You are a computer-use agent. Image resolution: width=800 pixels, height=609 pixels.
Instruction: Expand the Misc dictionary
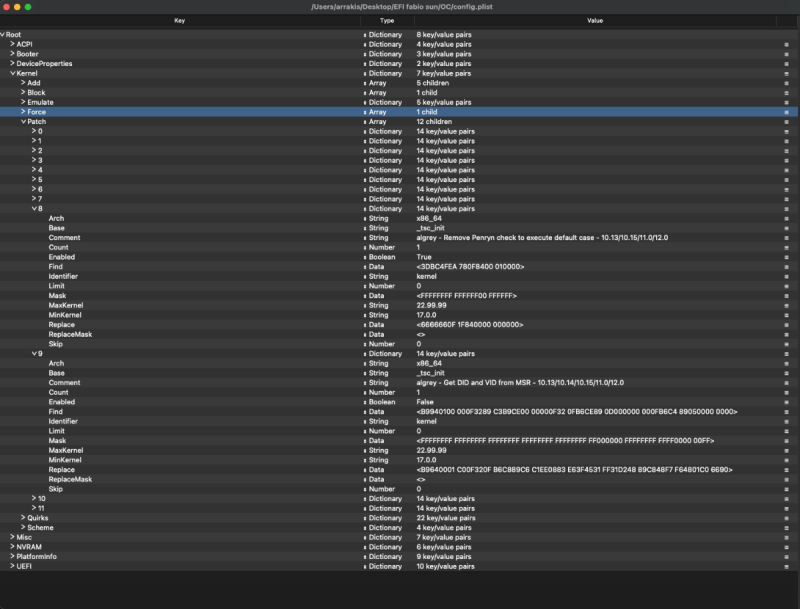pos(12,537)
